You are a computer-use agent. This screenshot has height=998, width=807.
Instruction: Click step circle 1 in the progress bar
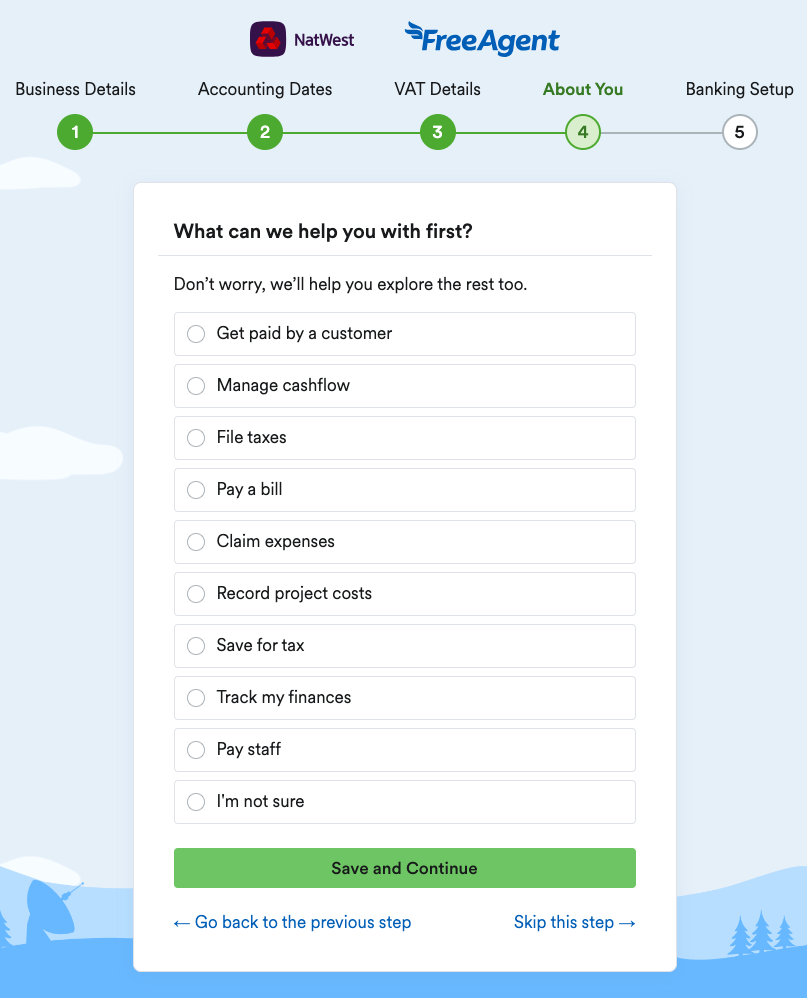coord(75,131)
